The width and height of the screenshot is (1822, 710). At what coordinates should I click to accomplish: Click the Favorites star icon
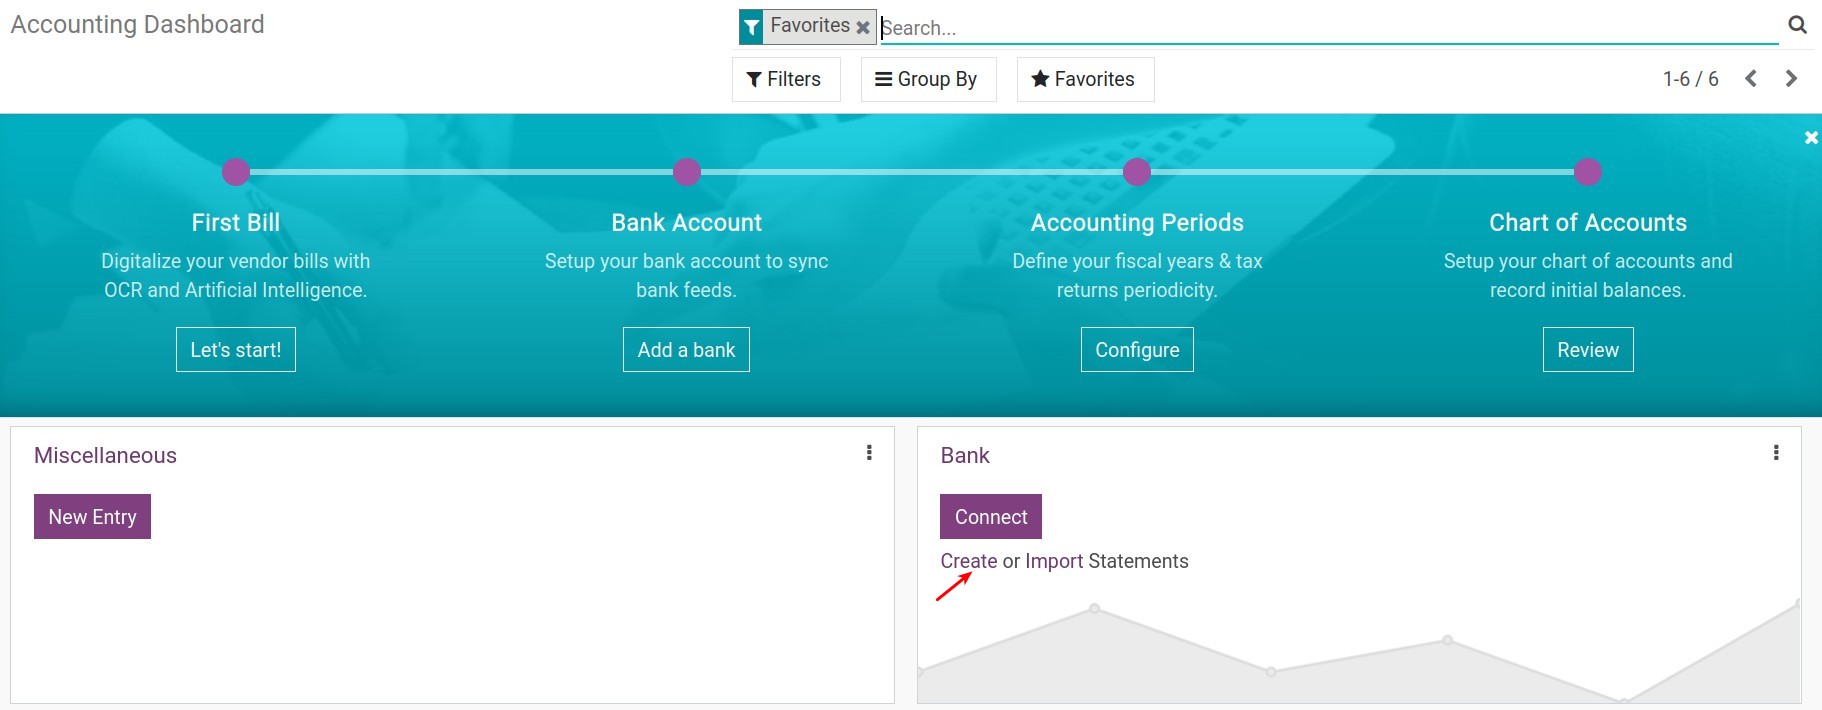[x=1040, y=79]
